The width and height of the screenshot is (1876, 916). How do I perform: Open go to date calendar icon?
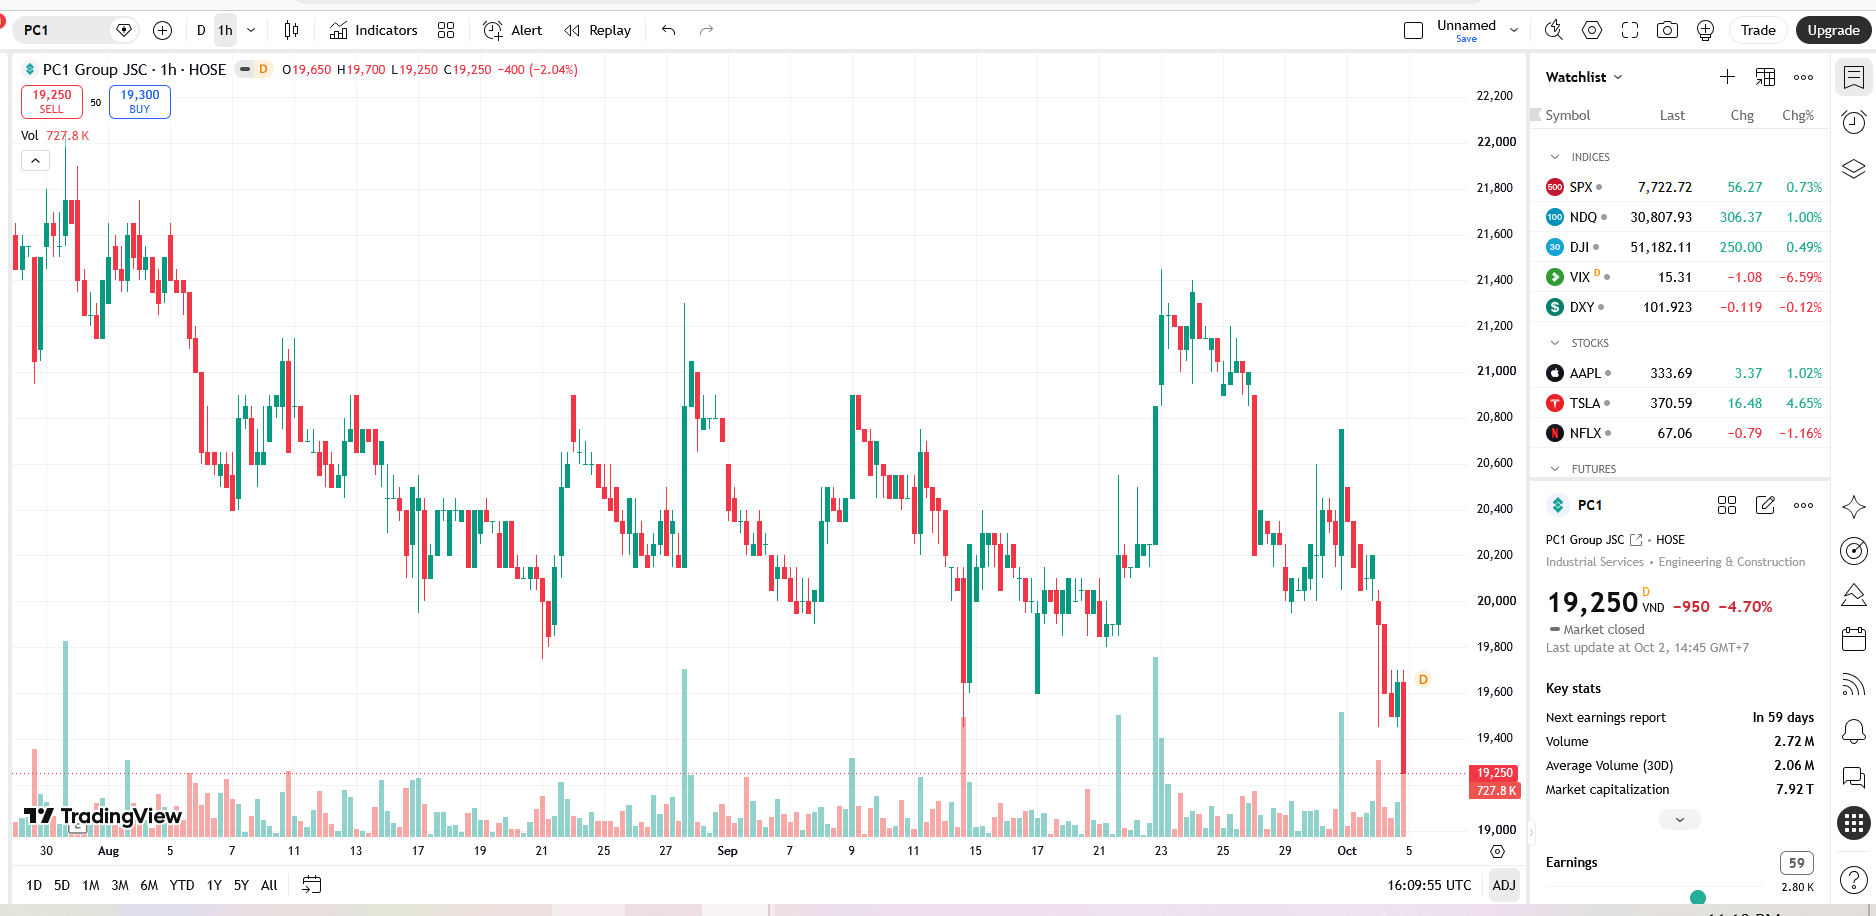point(312,885)
